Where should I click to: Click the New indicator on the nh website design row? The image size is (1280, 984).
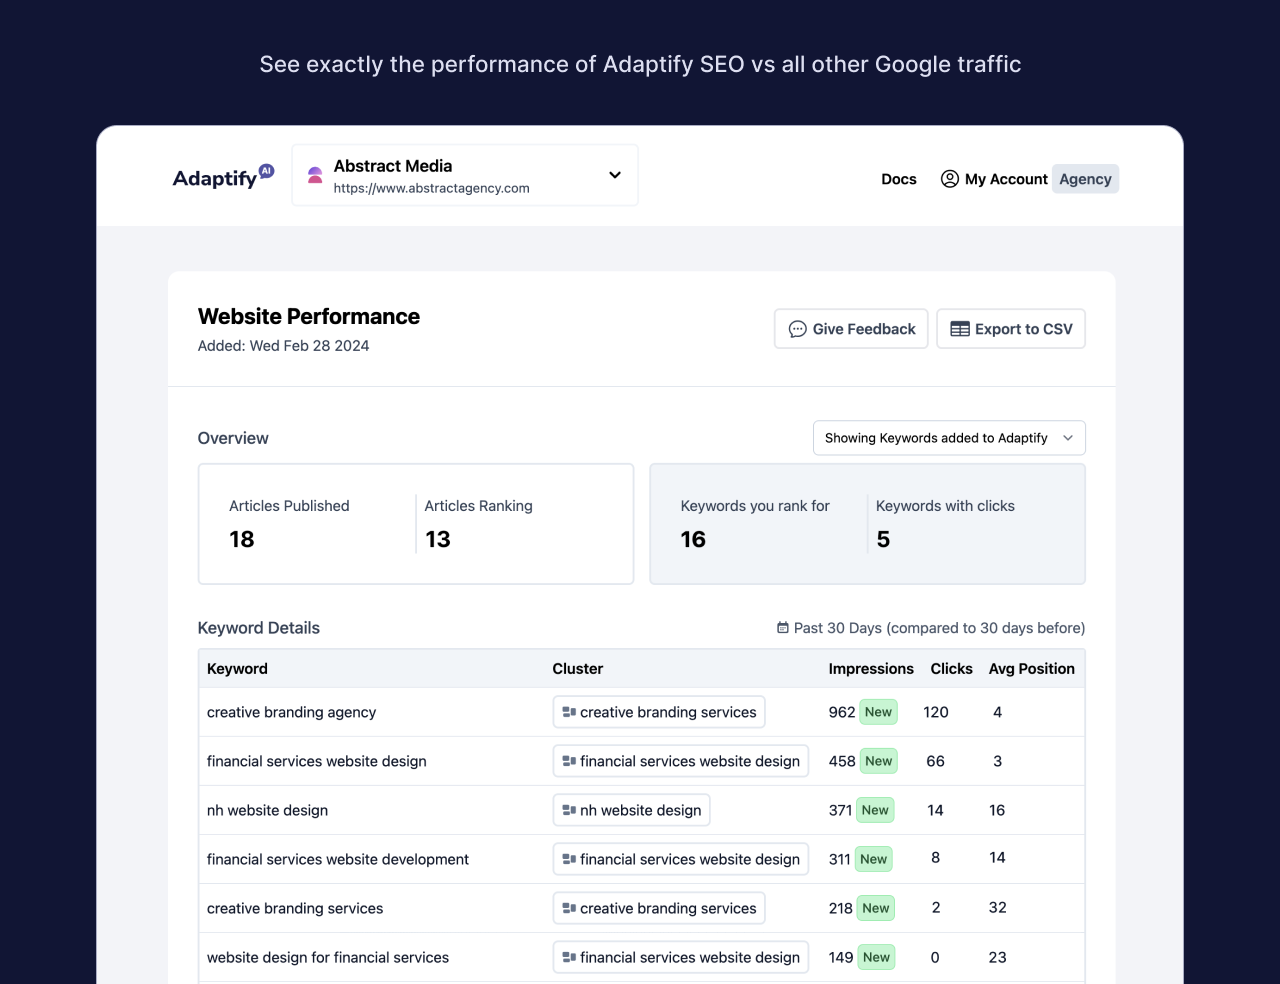[x=874, y=810]
